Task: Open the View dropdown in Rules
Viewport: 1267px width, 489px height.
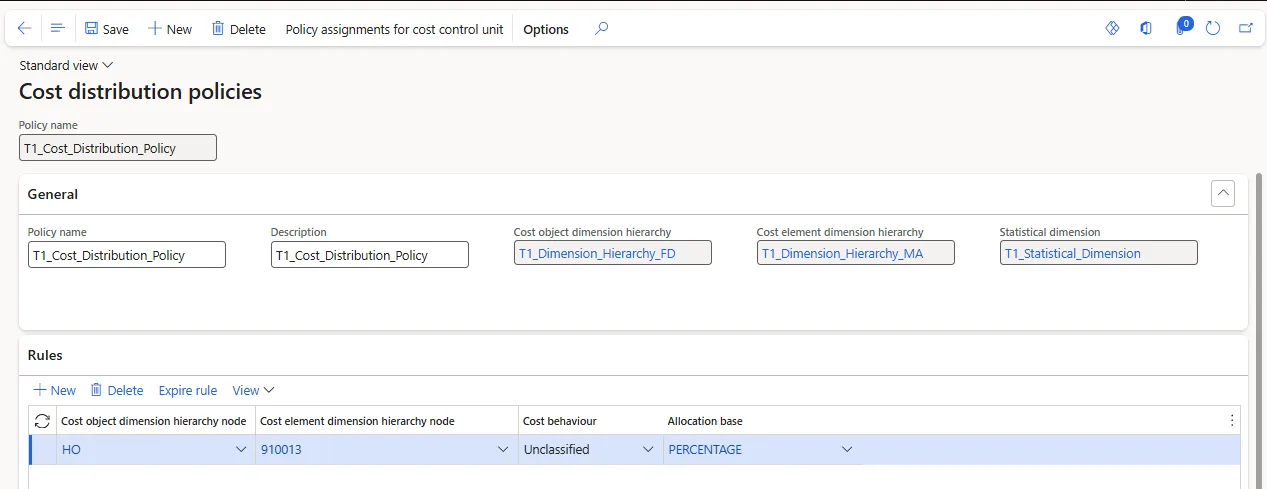Action: [x=253, y=390]
